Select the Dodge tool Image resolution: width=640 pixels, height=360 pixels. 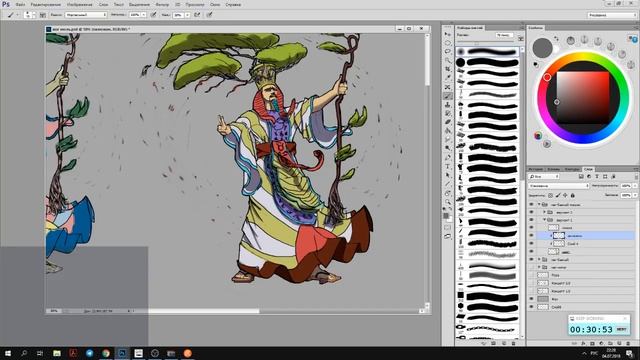click(448, 148)
